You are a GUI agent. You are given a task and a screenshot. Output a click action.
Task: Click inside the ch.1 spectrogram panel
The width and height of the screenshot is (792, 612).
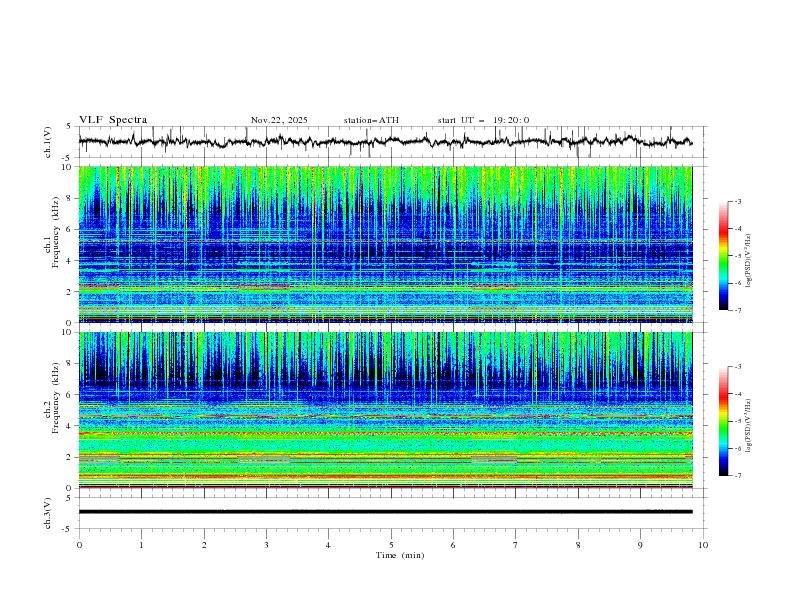pos(385,244)
